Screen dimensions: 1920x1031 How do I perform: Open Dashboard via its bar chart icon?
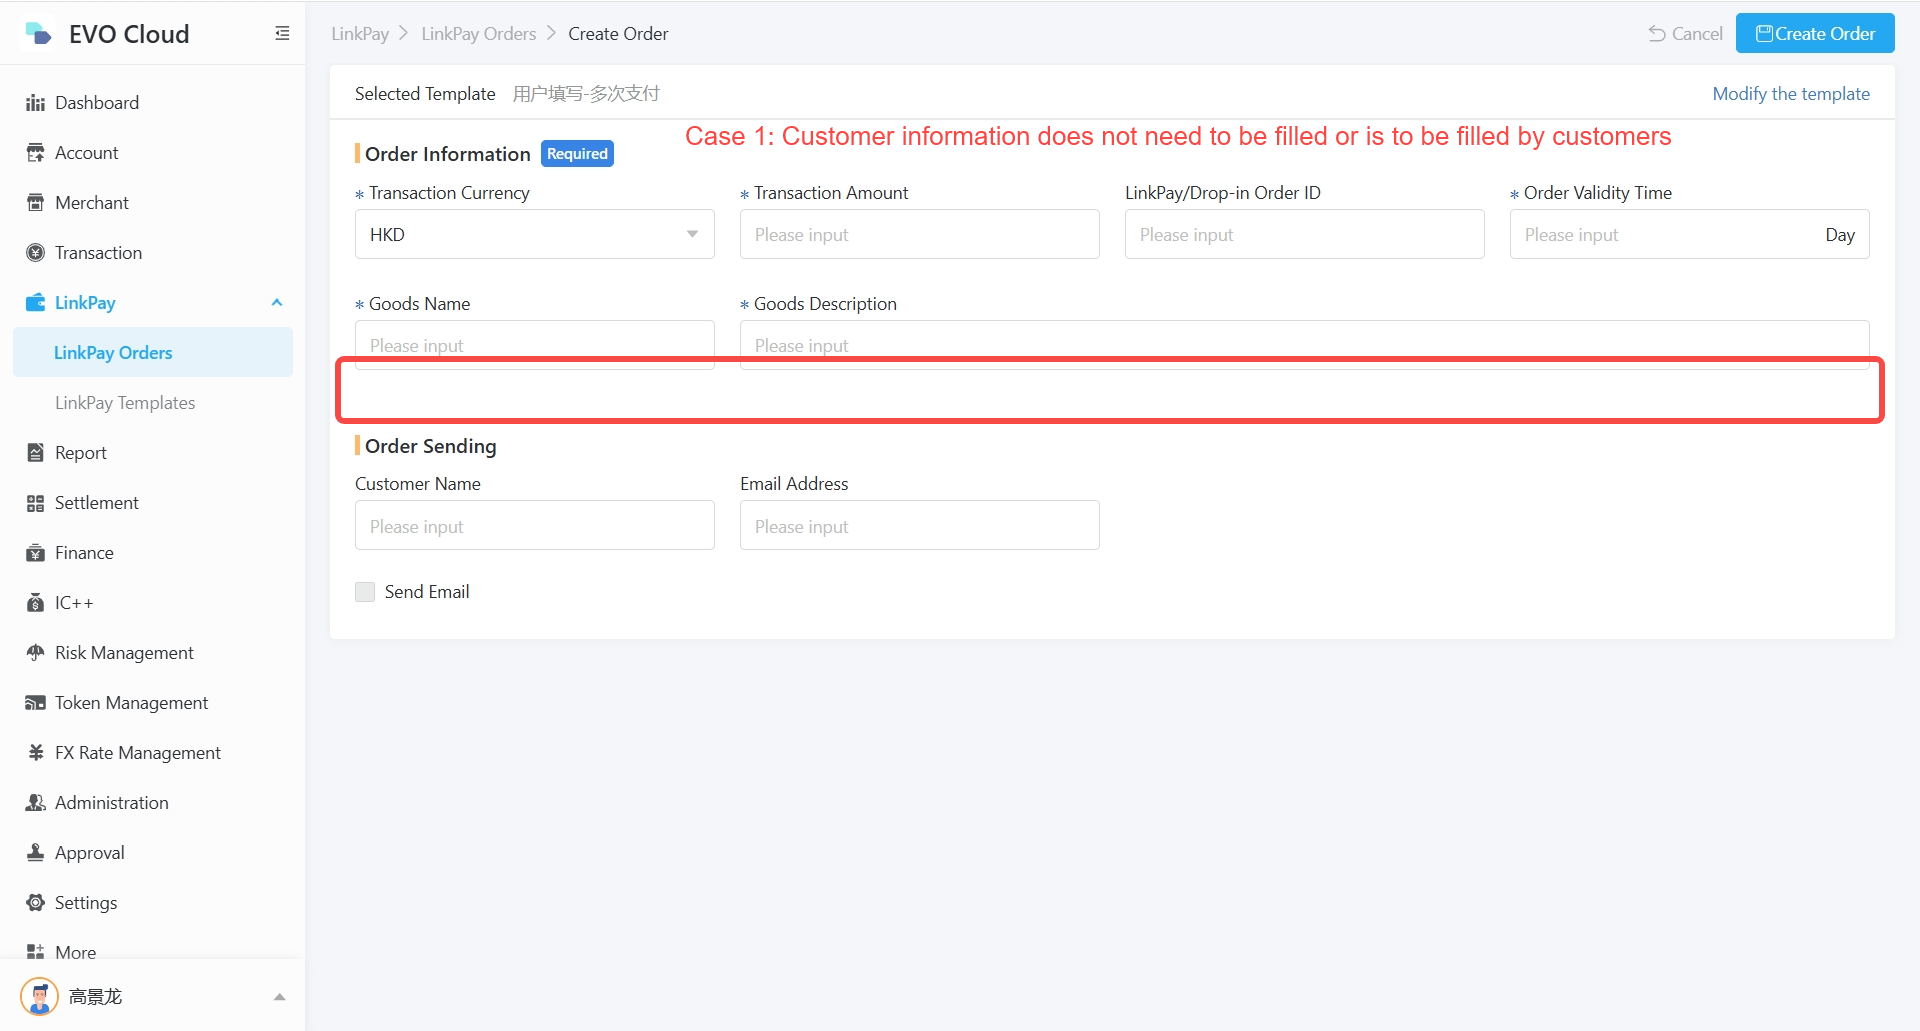coord(35,103)
